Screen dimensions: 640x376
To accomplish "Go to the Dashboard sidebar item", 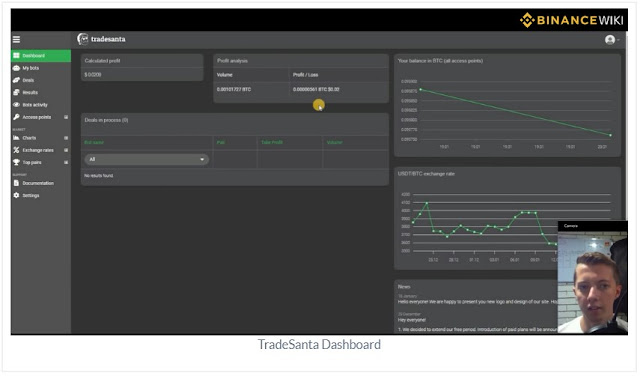I will [x=41, y=56].
